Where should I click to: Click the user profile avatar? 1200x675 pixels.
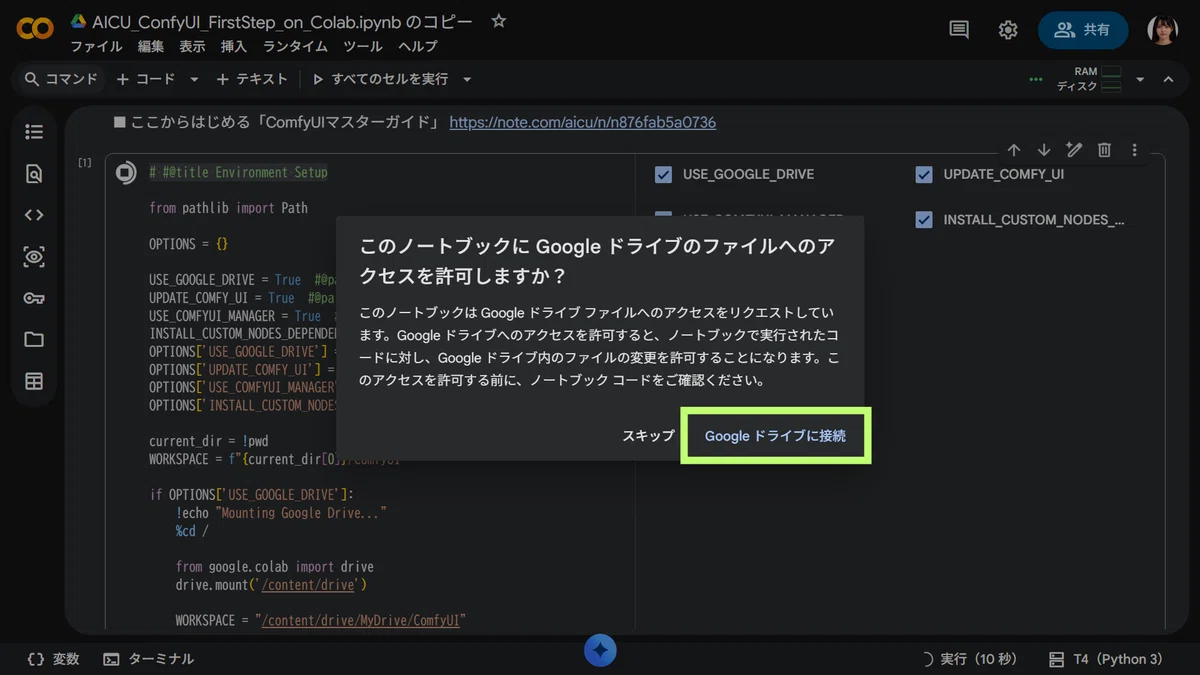1162,30
